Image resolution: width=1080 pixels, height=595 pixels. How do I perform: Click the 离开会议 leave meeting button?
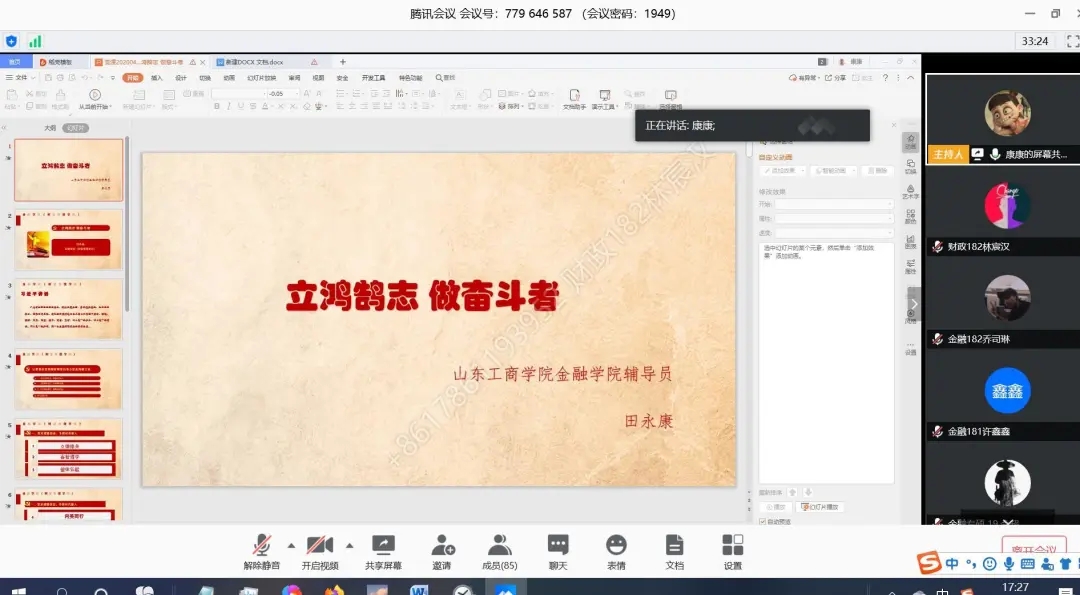pos(1033,549)
